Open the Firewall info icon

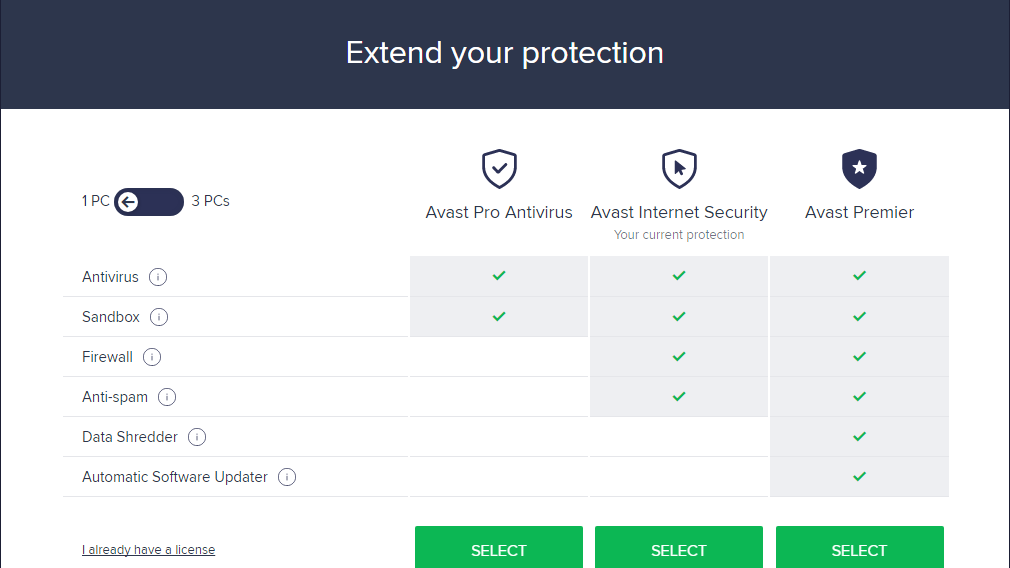pyautogui.click(x=152, y=357)
